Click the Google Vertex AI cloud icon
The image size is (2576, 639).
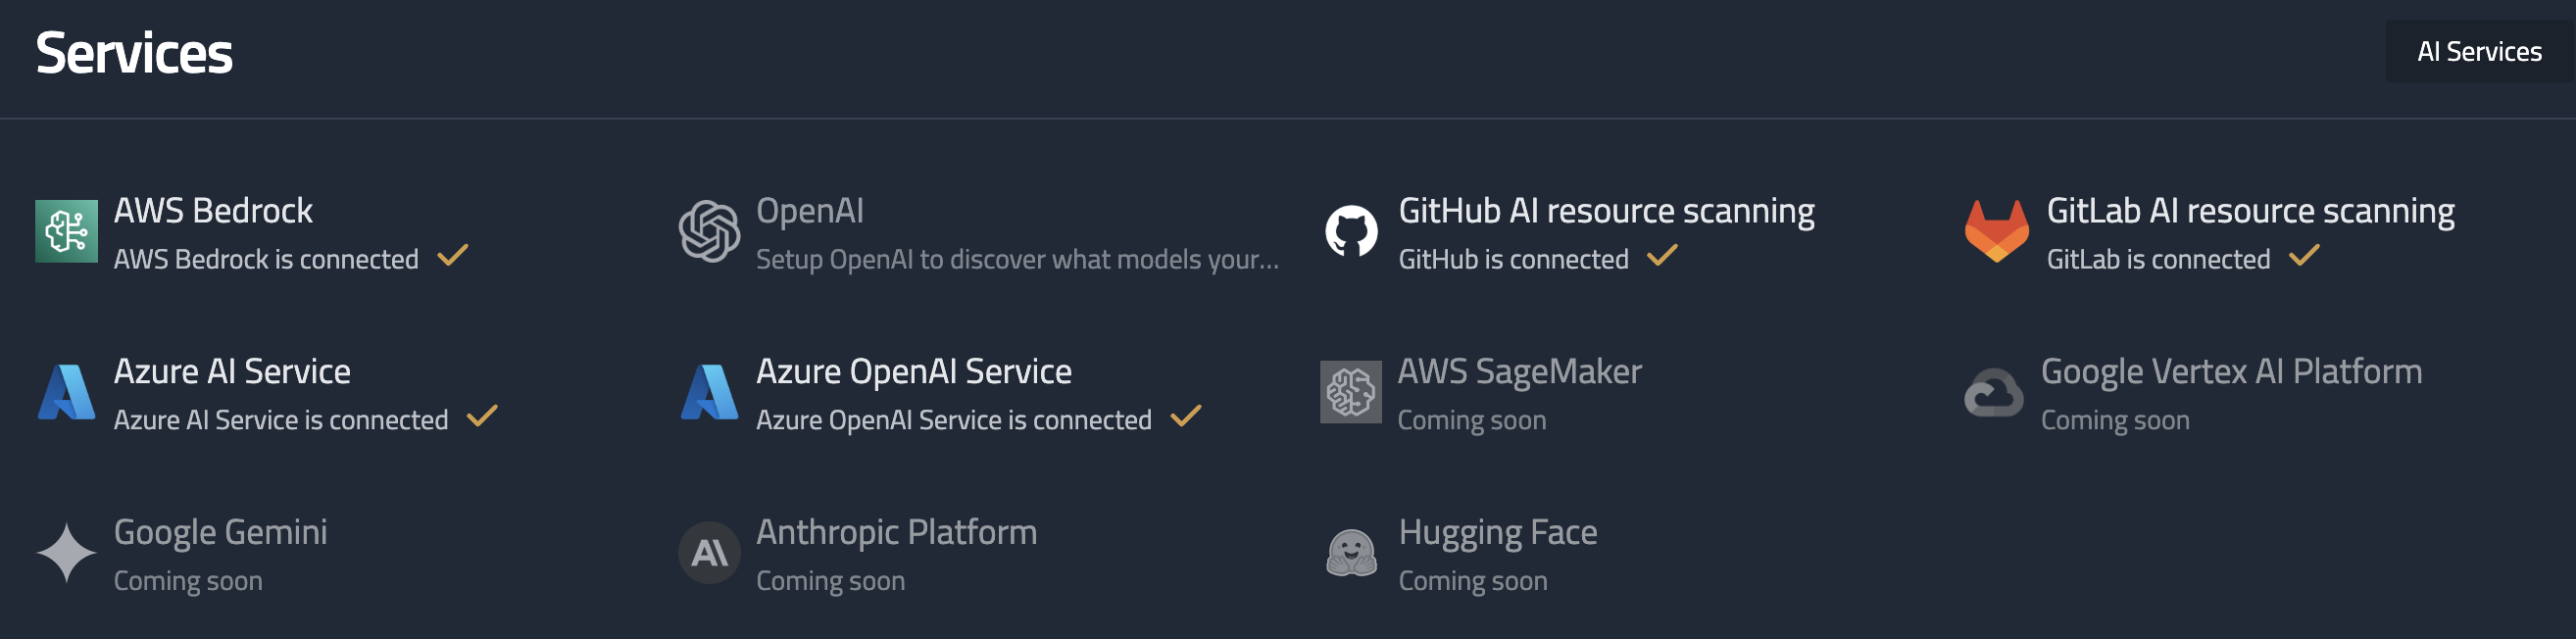(1993, 392)
